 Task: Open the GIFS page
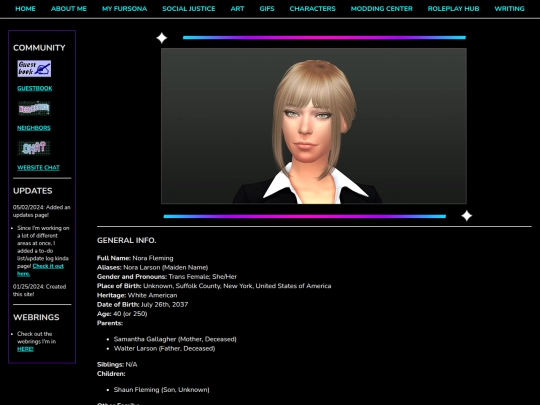[x=267, y=9]
